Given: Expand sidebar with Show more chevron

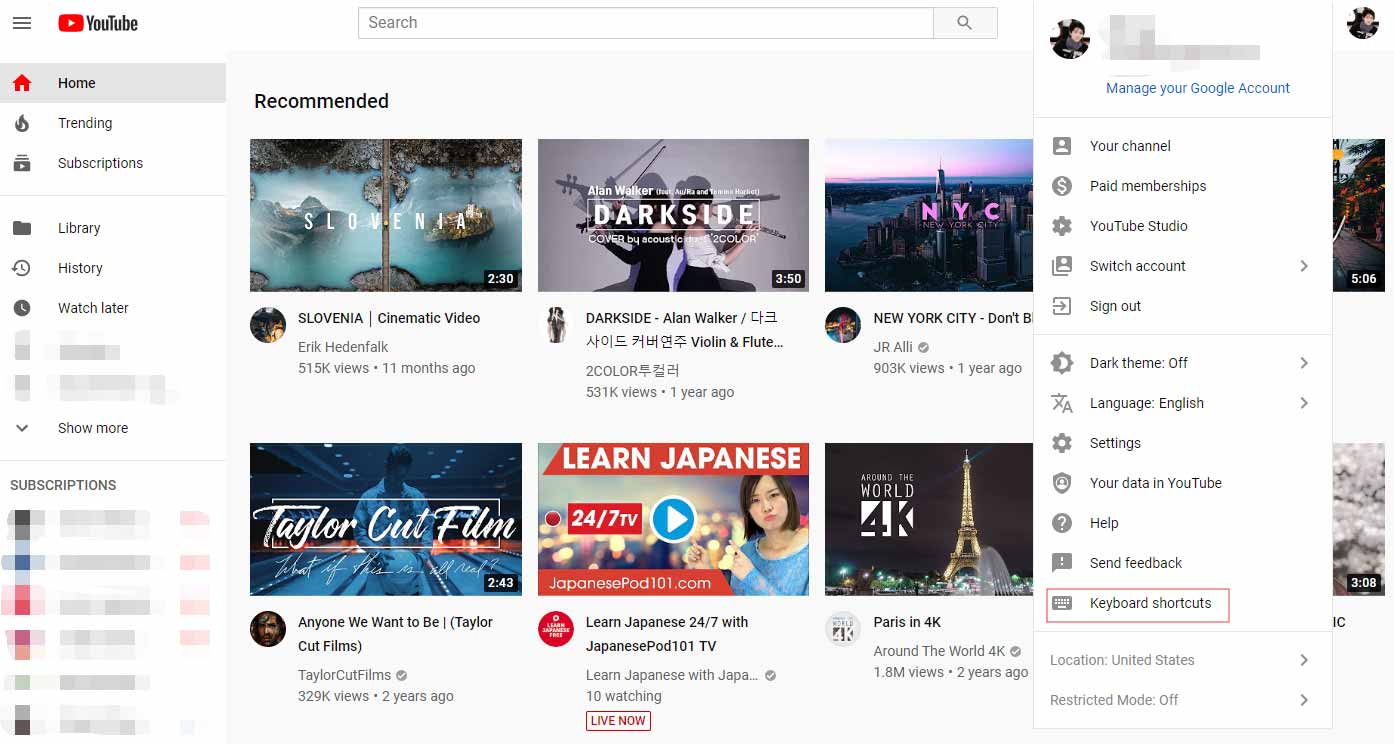Looking at the screenshot, I should (x=22, y=428).
